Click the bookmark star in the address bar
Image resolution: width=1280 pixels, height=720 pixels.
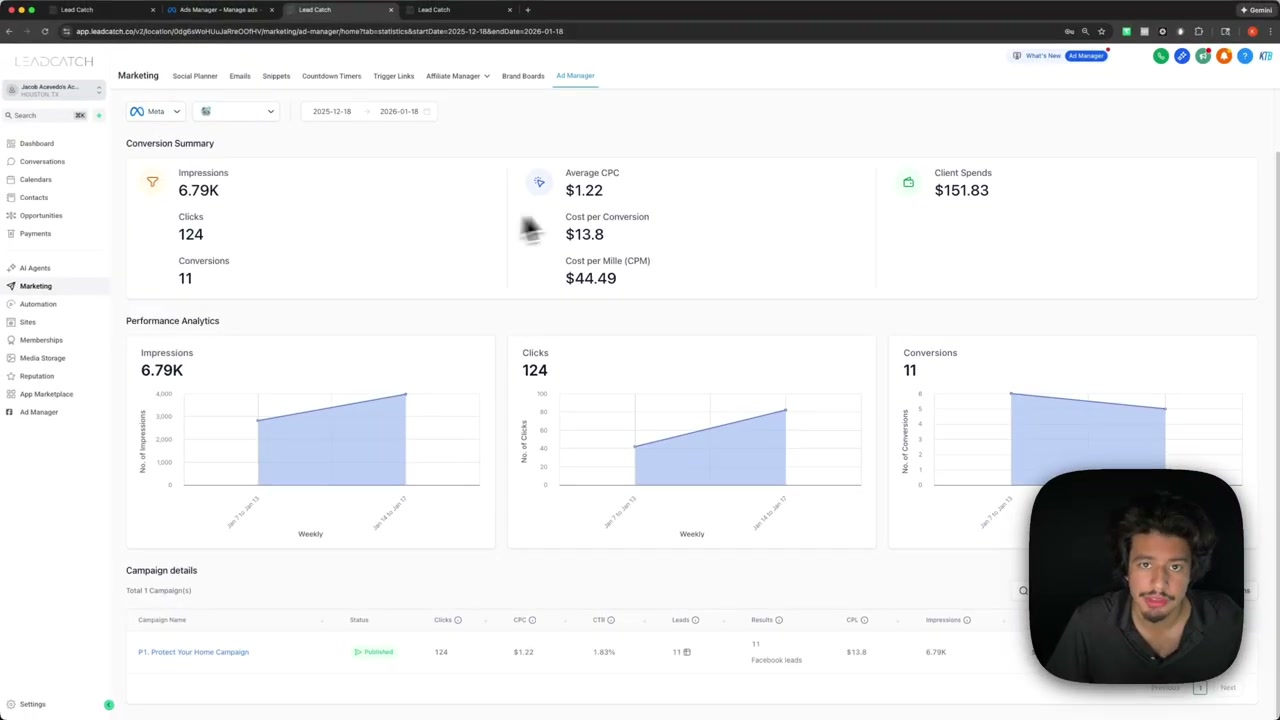tap(1101, 31)
